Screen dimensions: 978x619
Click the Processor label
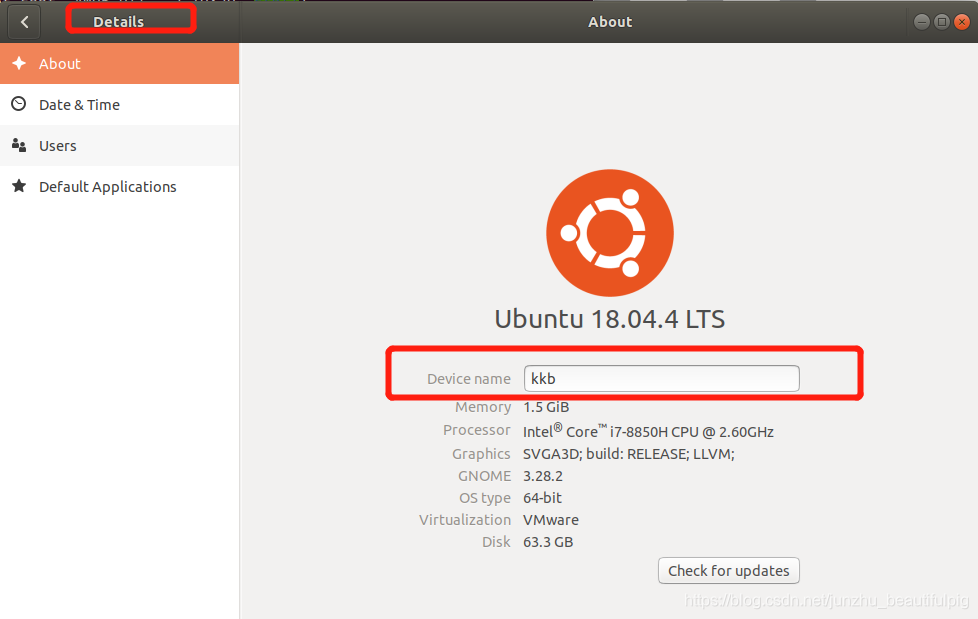[477, 430]
